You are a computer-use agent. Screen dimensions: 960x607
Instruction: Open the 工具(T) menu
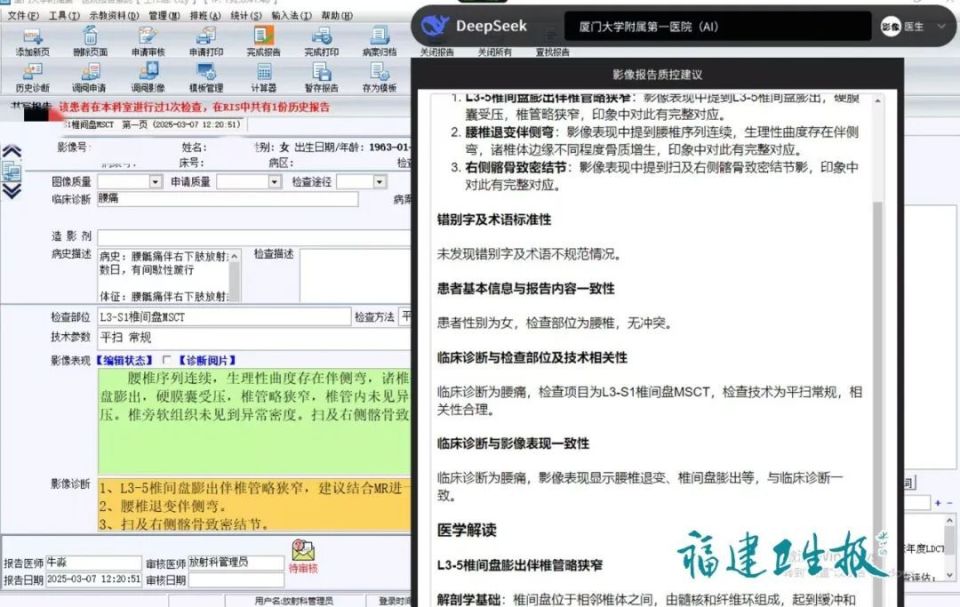click(64, 15)
